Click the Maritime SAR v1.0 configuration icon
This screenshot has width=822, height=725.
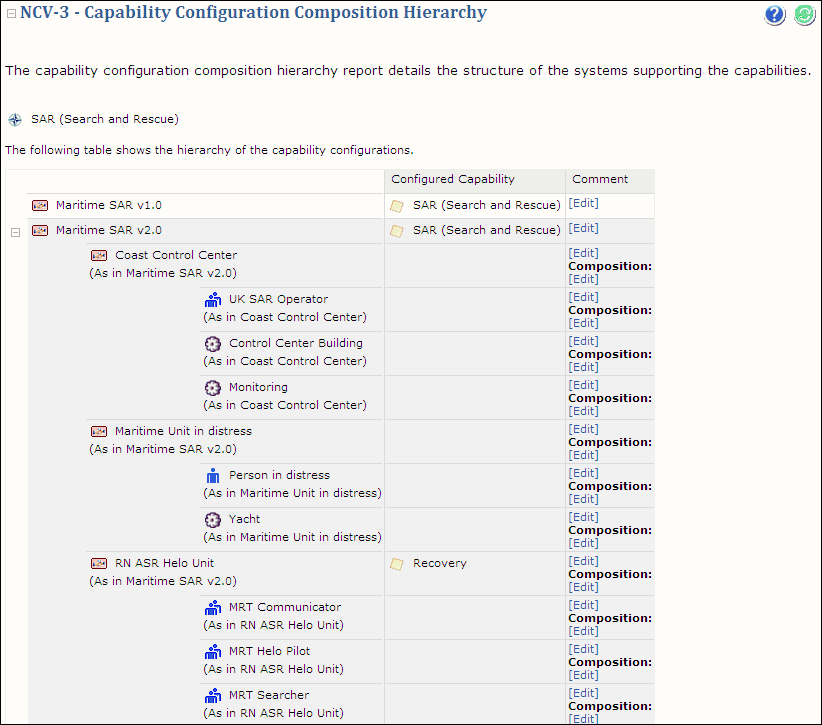click(40, 205)
